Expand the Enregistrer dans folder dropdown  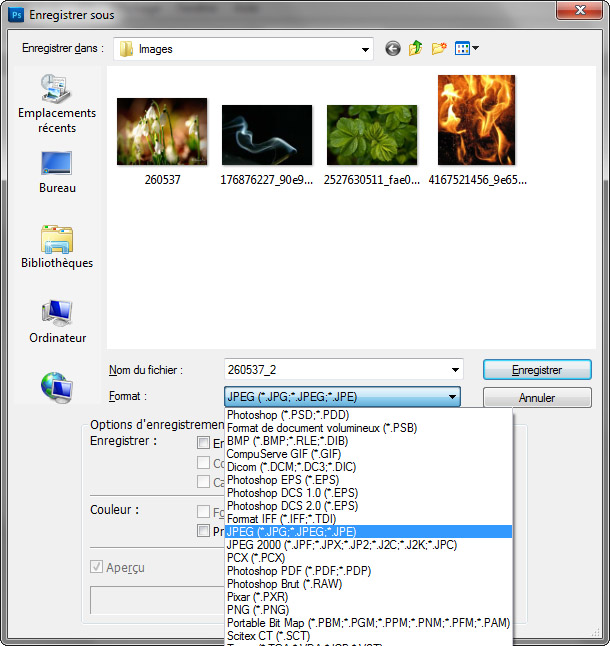coord(365,49)
